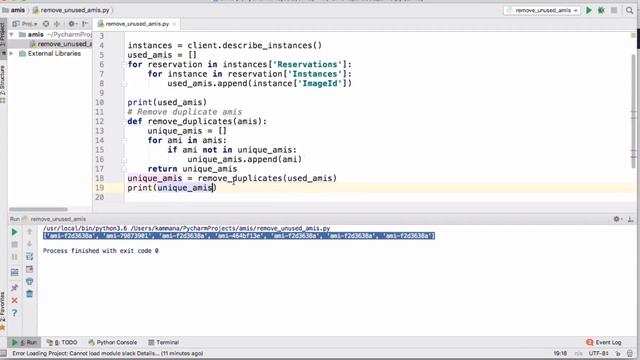Click the tool window quick access icon in status bar corner
The height and width of the screenshot is (360, 640).
[3, 353]
